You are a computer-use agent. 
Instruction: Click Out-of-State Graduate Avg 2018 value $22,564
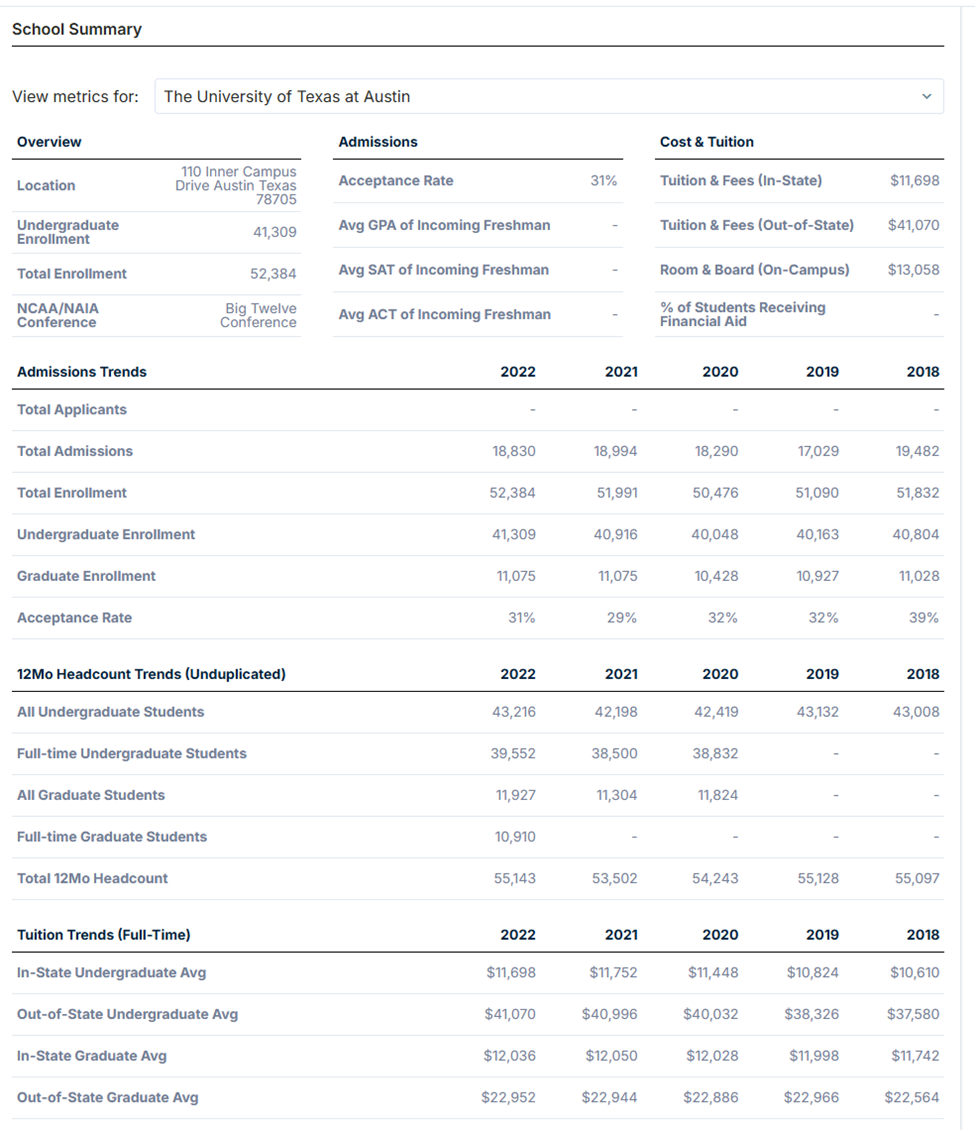click(912, 1098)
